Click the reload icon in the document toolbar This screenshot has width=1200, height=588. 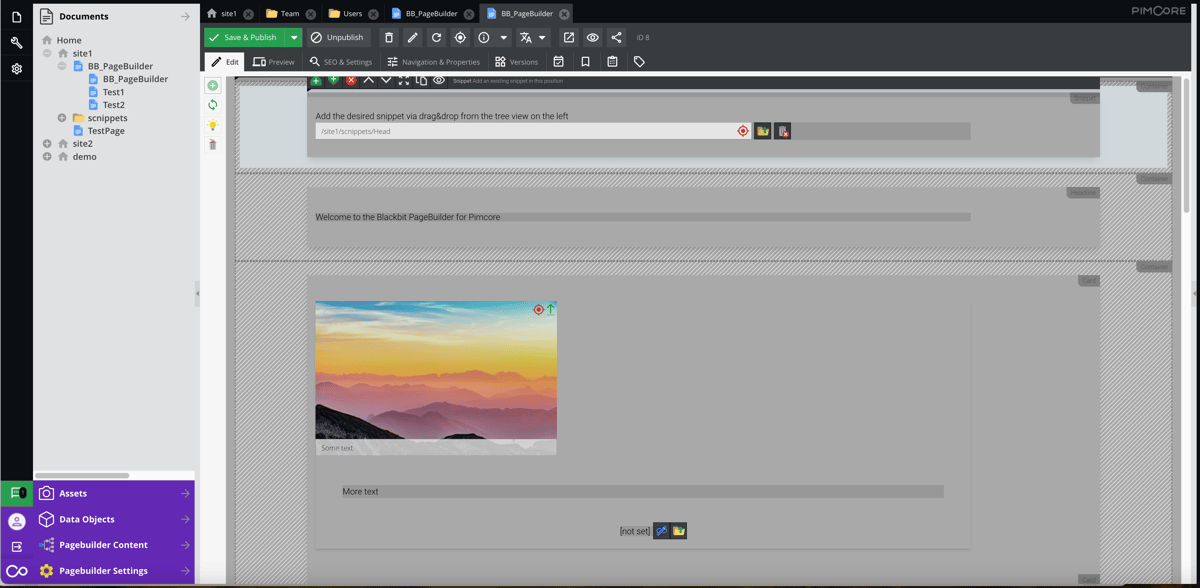coord(438,37)
